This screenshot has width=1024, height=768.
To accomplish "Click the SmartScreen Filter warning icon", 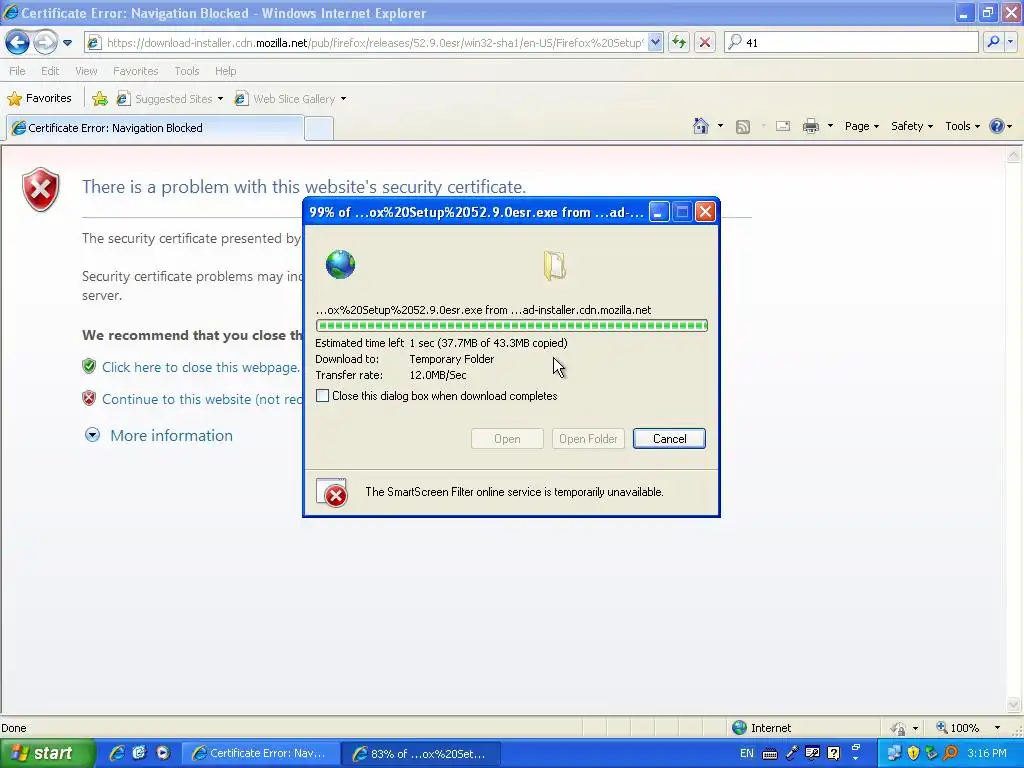I will coord(331,493).
